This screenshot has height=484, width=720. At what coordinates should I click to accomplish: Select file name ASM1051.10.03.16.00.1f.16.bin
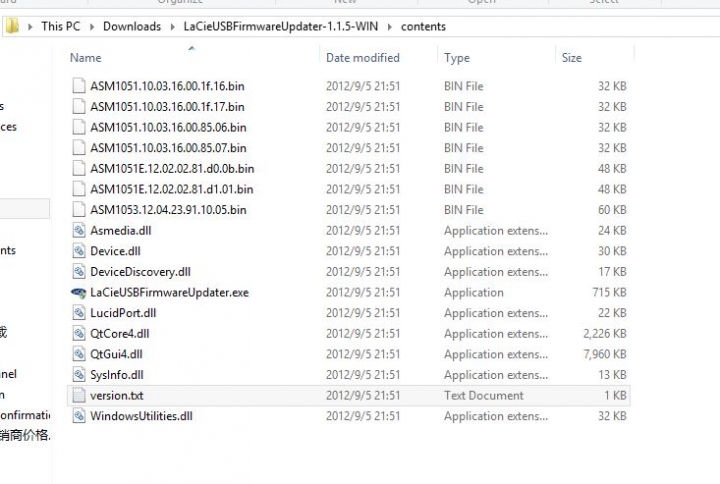(x=167, y=86)
